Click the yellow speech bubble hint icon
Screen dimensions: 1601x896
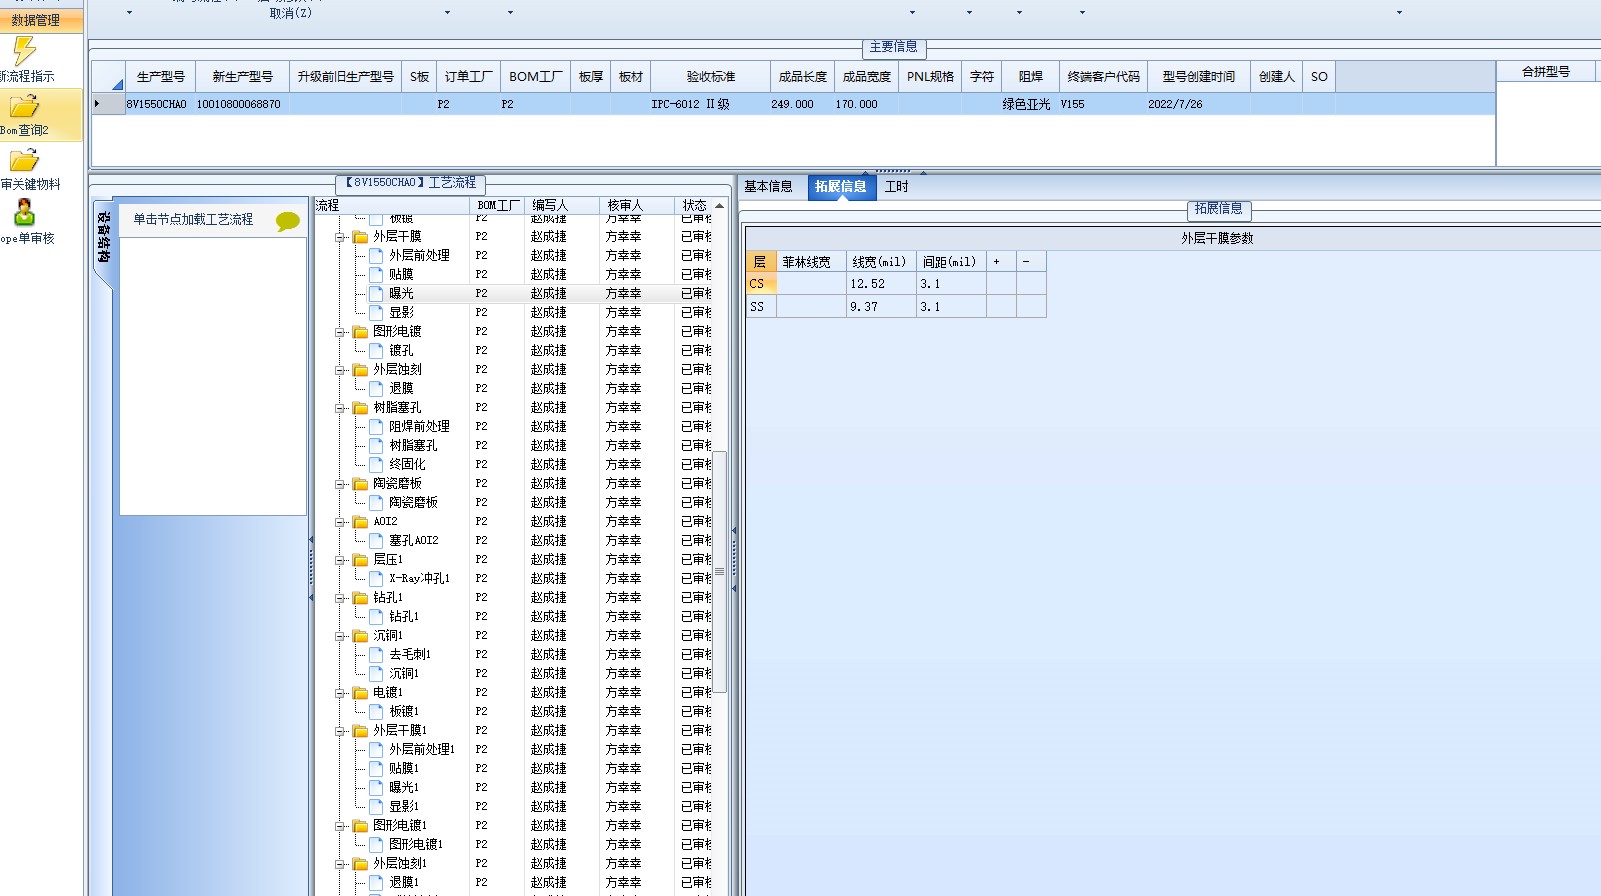pos(288,221)
